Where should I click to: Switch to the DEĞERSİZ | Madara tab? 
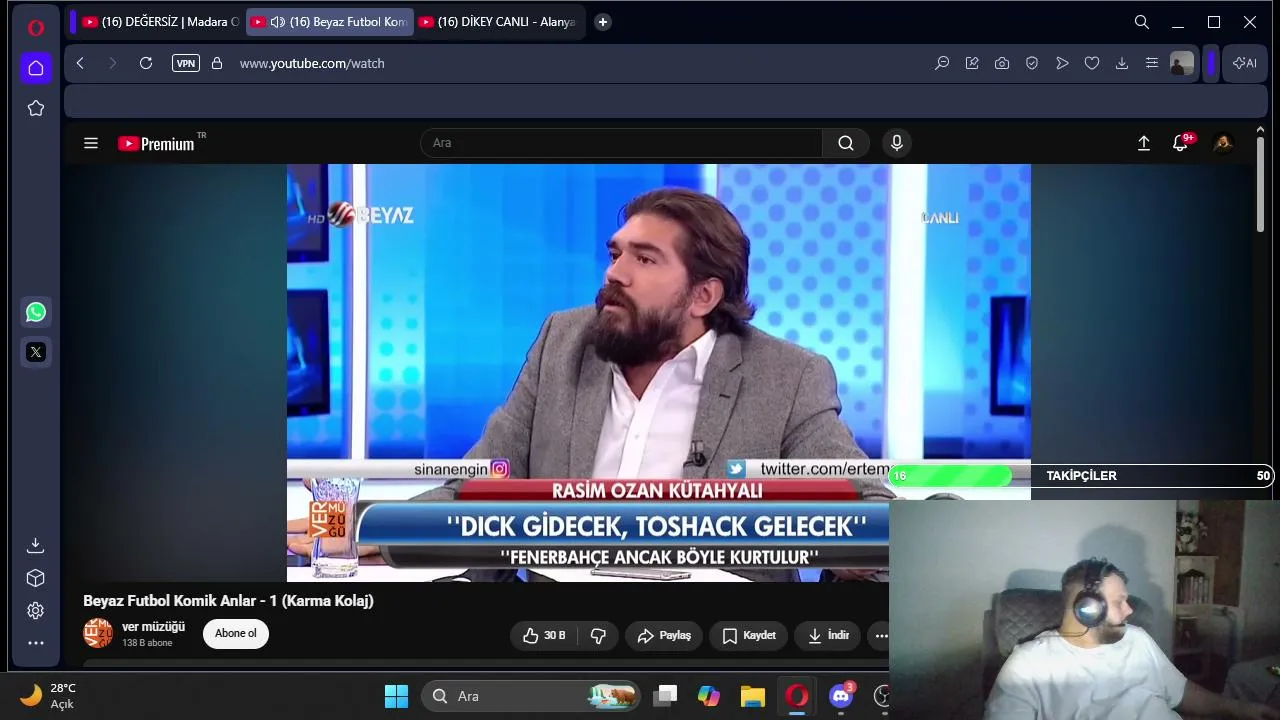[x=160, y=22]
